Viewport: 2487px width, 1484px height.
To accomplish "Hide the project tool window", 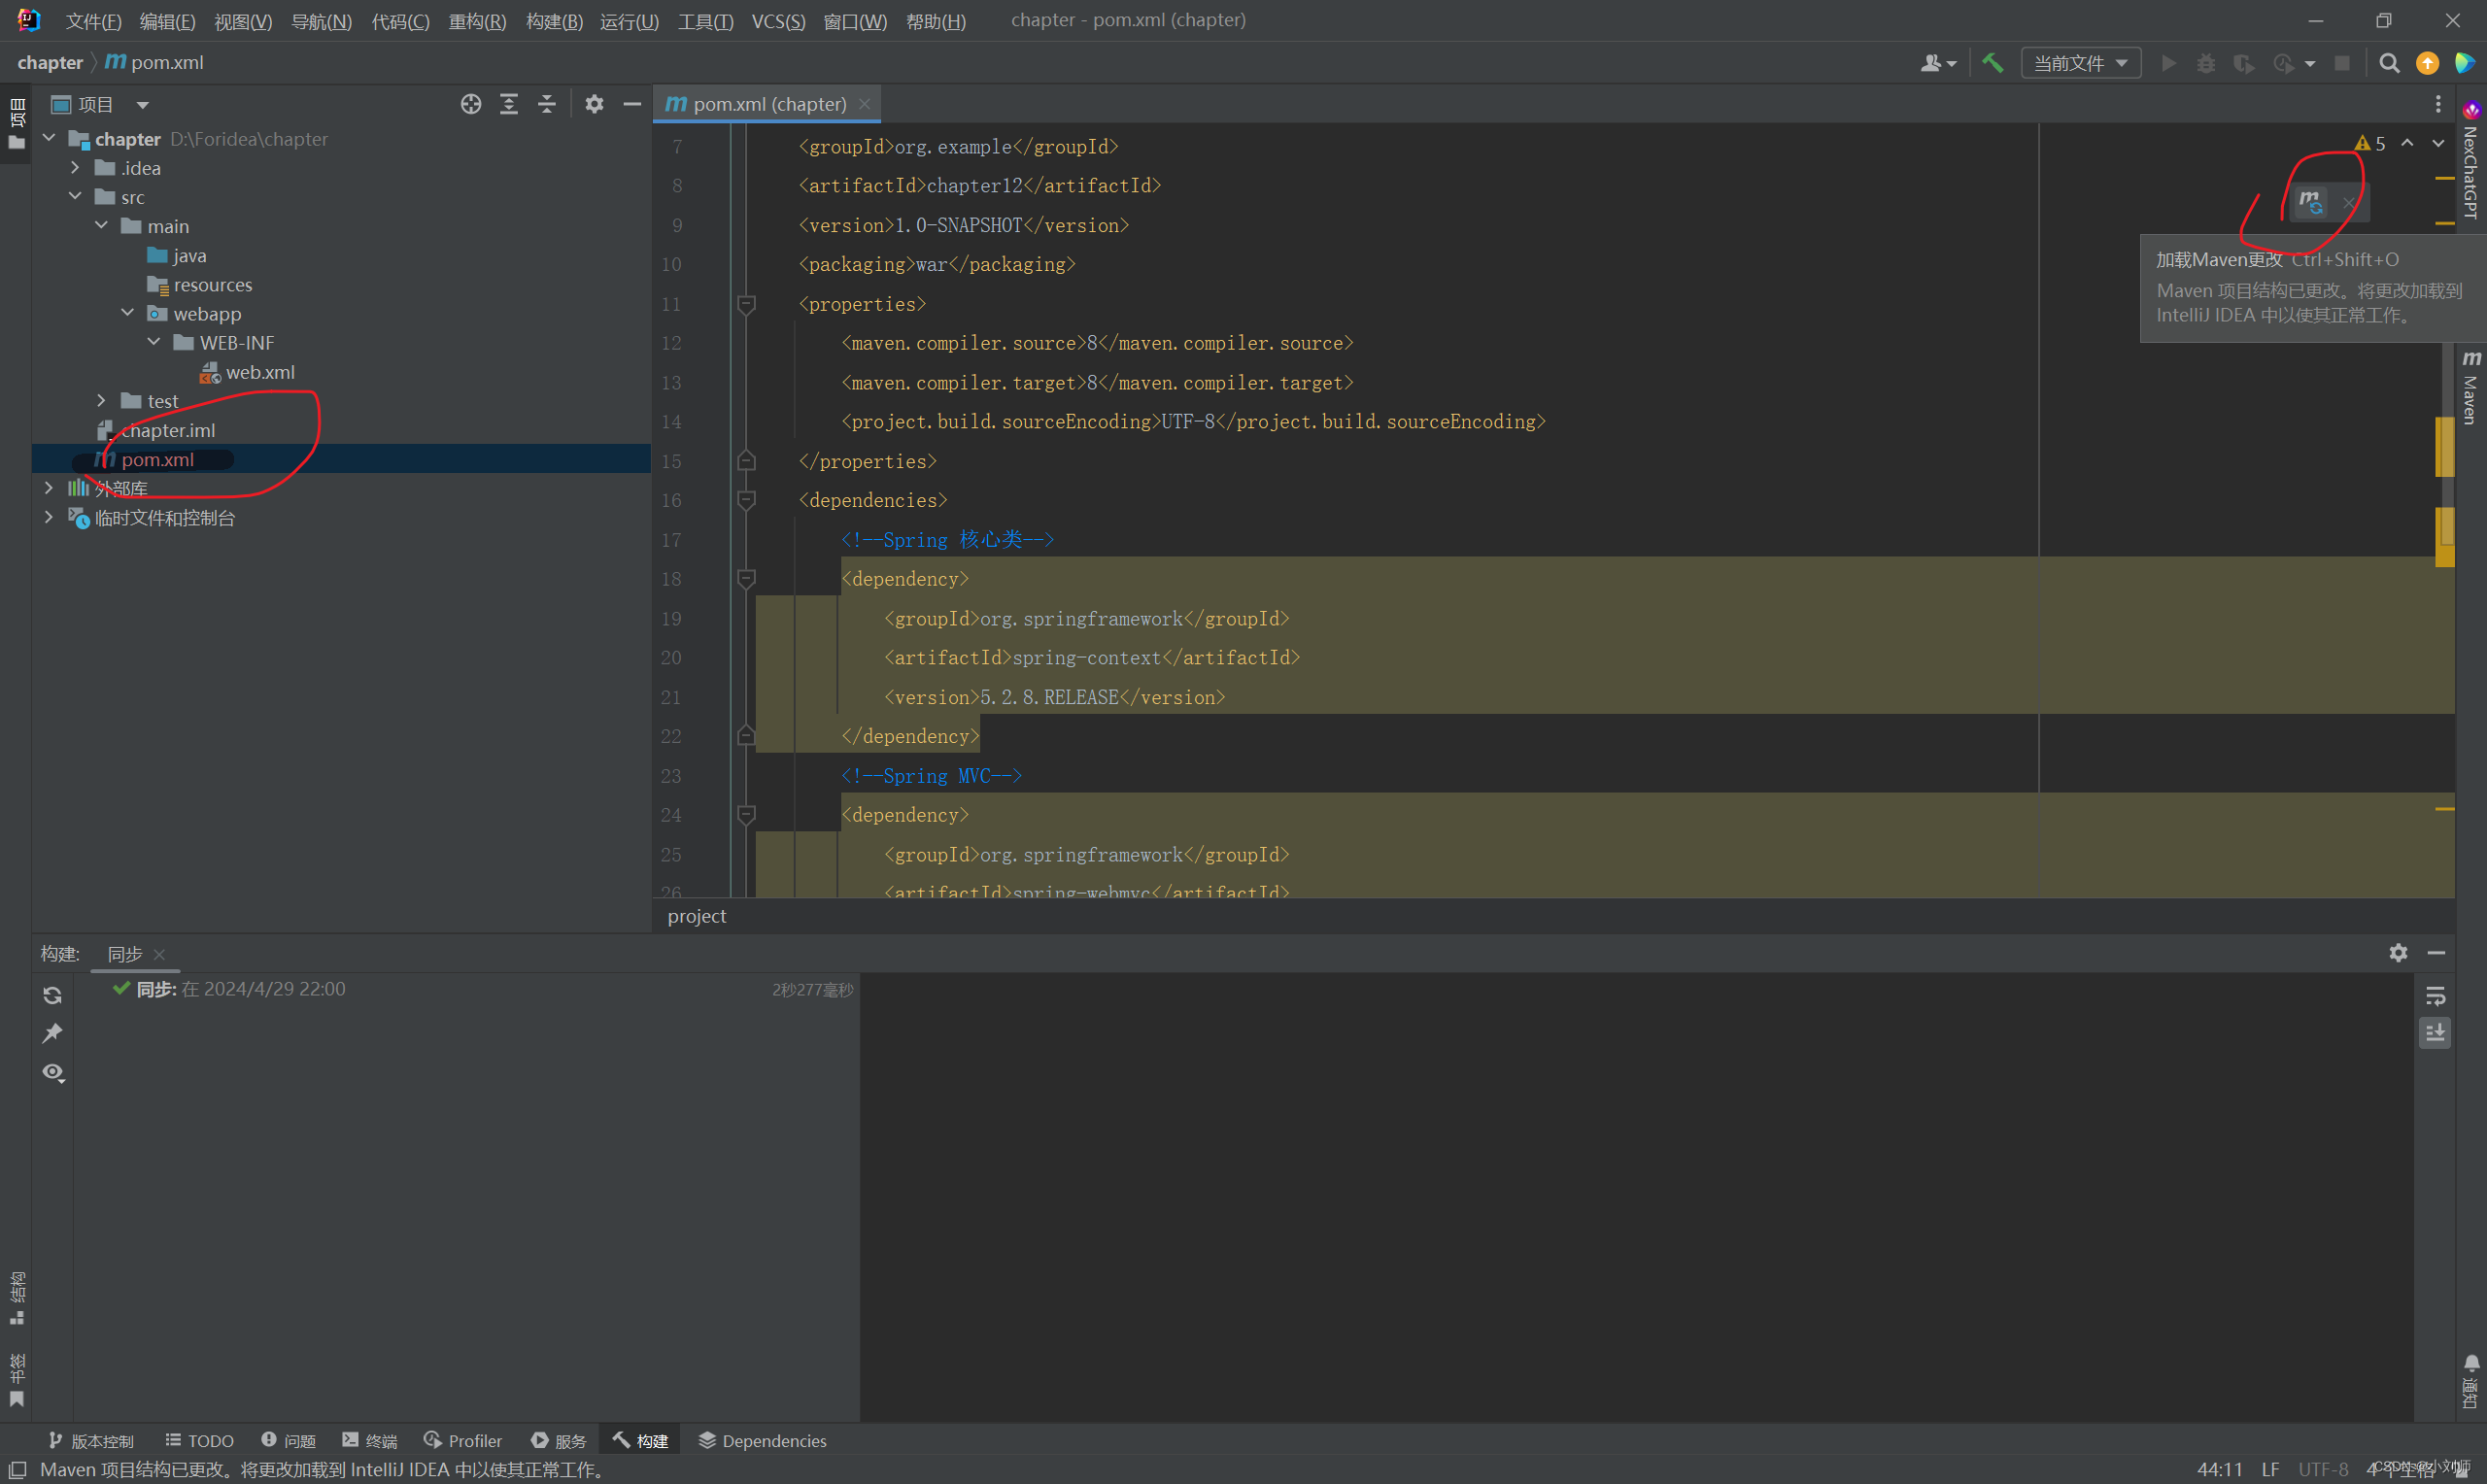I will click(x=632, y=104).
